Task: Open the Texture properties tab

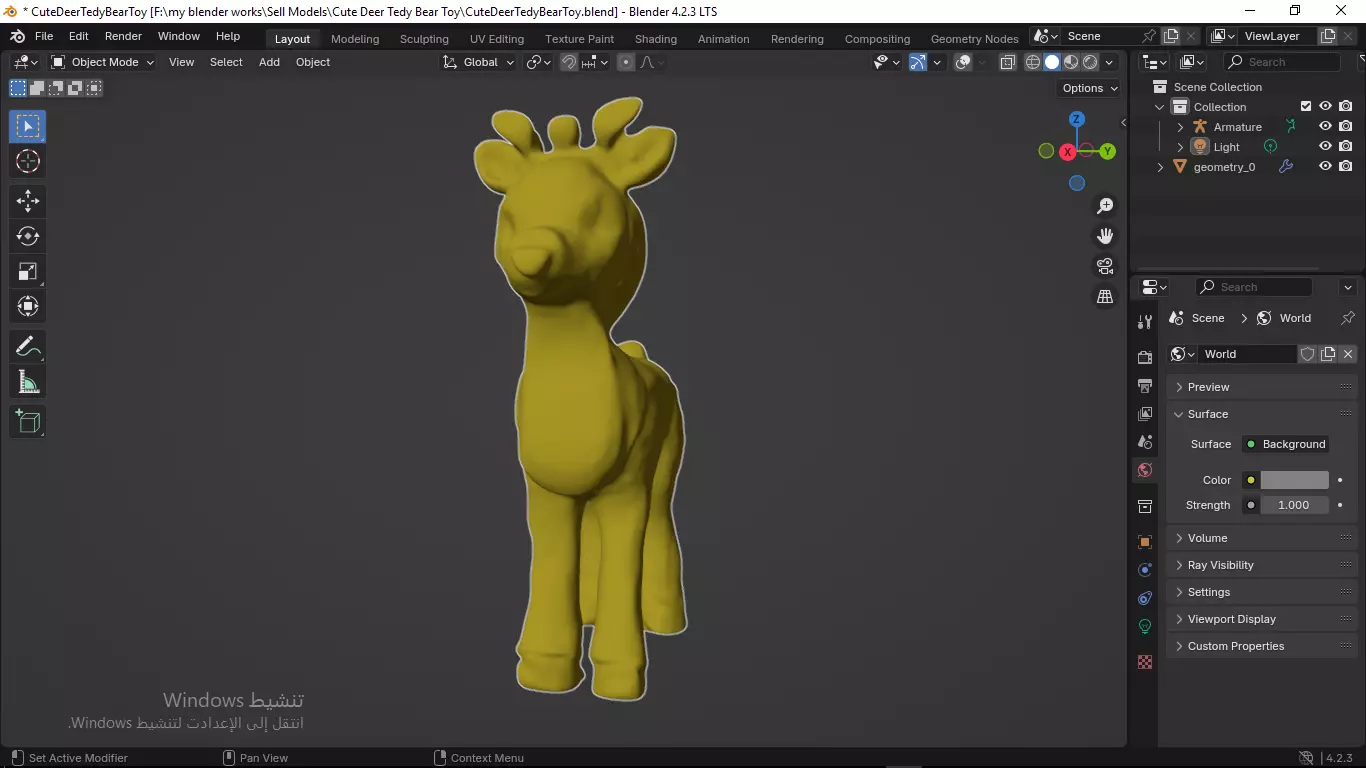Action: click(x=1145, y=662)
